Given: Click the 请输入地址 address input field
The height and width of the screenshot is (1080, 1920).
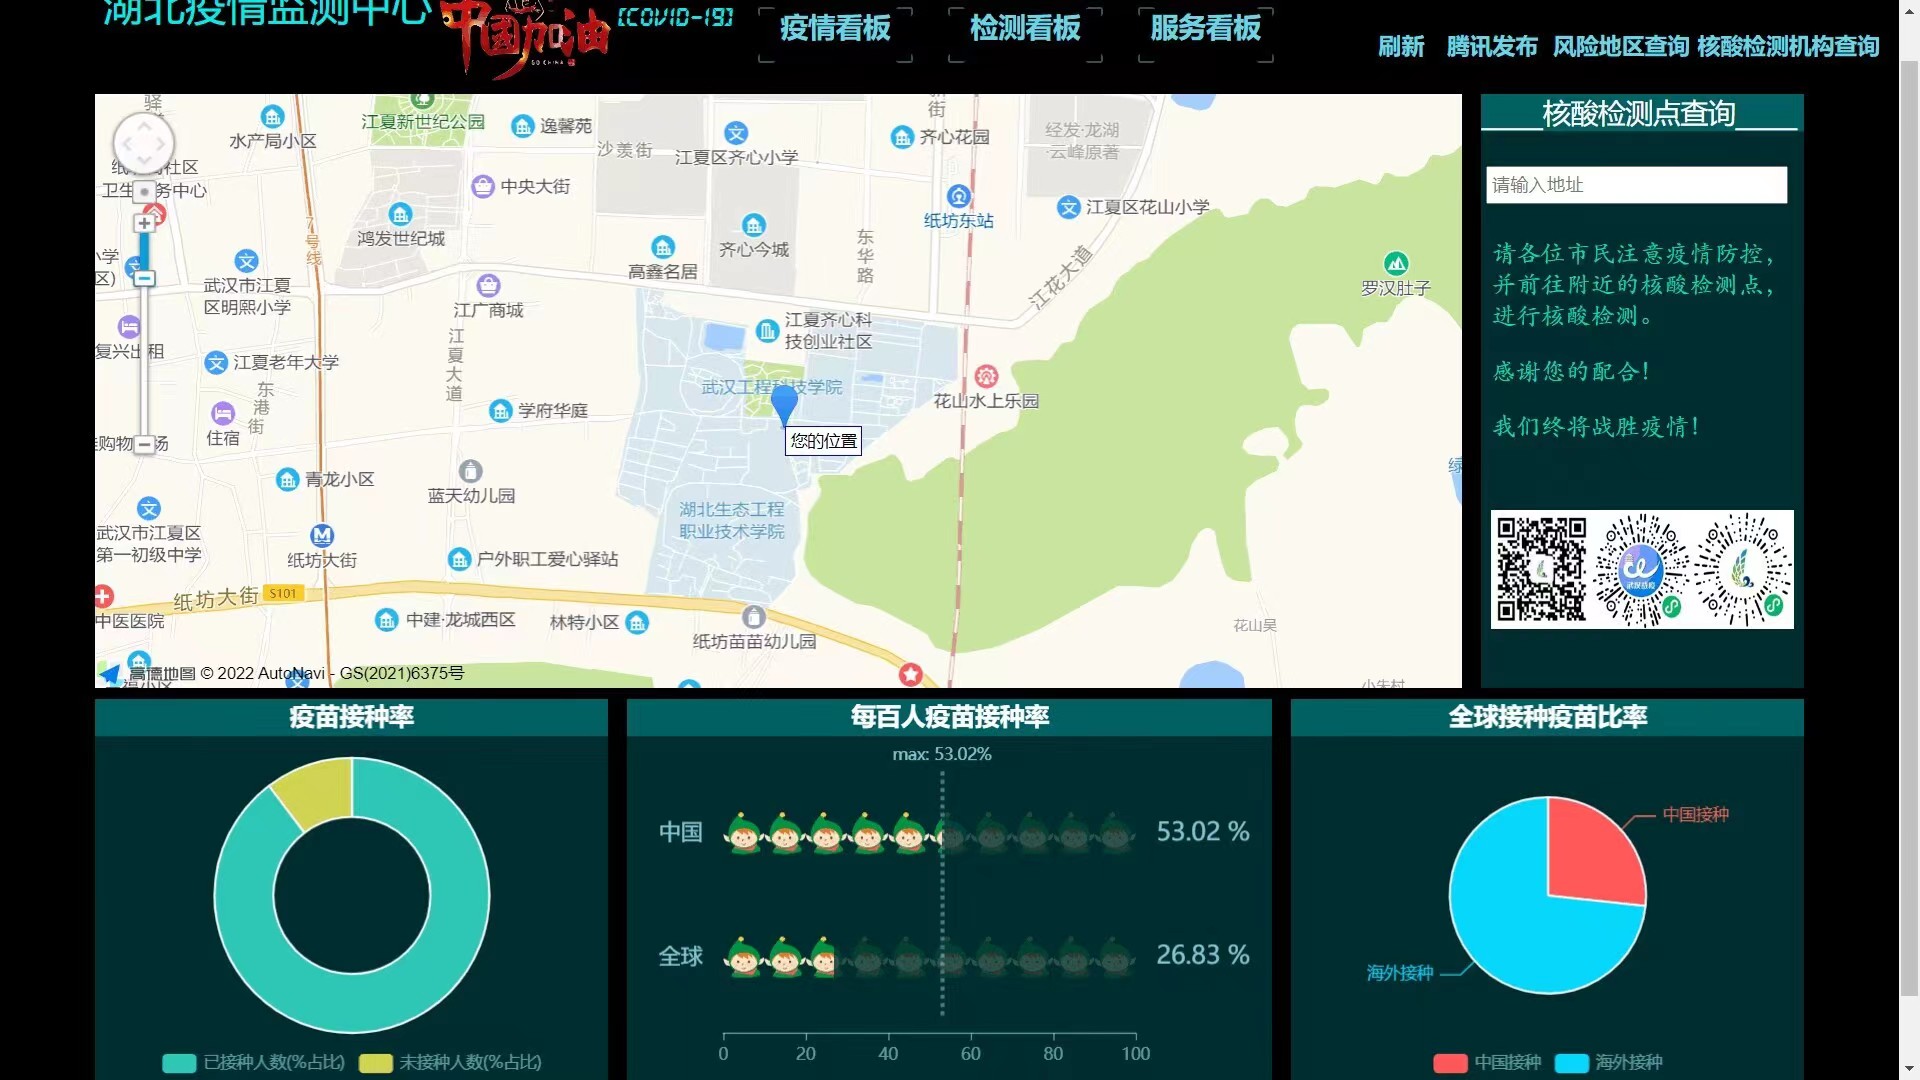Looking at the screenshot, I should point(1636,185).
